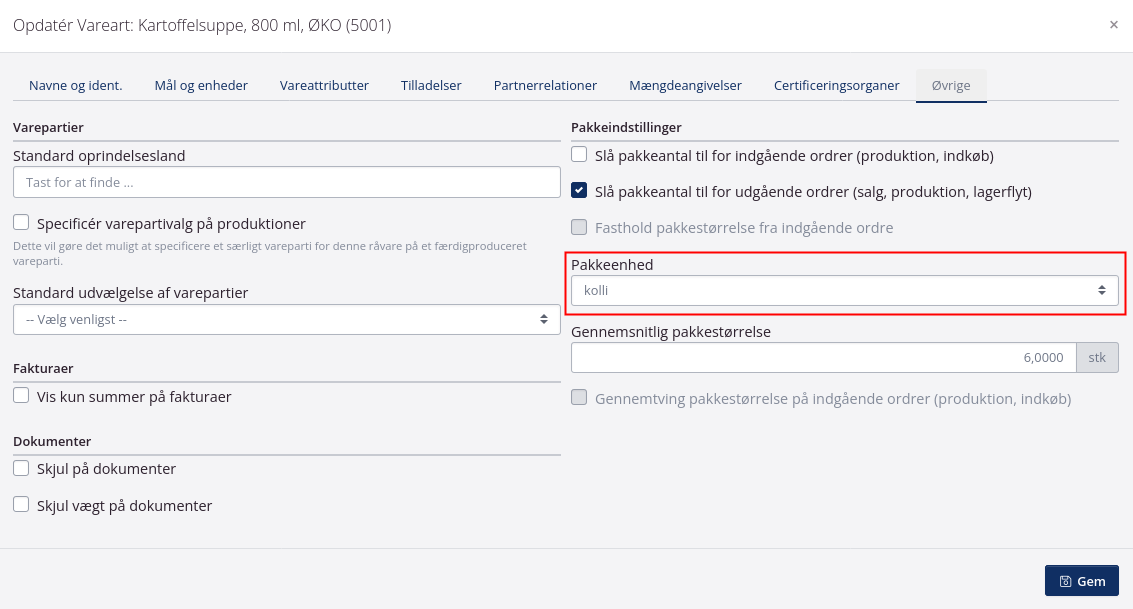Open the Partnerrelationer tab
The width and height of the screenshot is (1133, 609).
[x=545, y=85]
